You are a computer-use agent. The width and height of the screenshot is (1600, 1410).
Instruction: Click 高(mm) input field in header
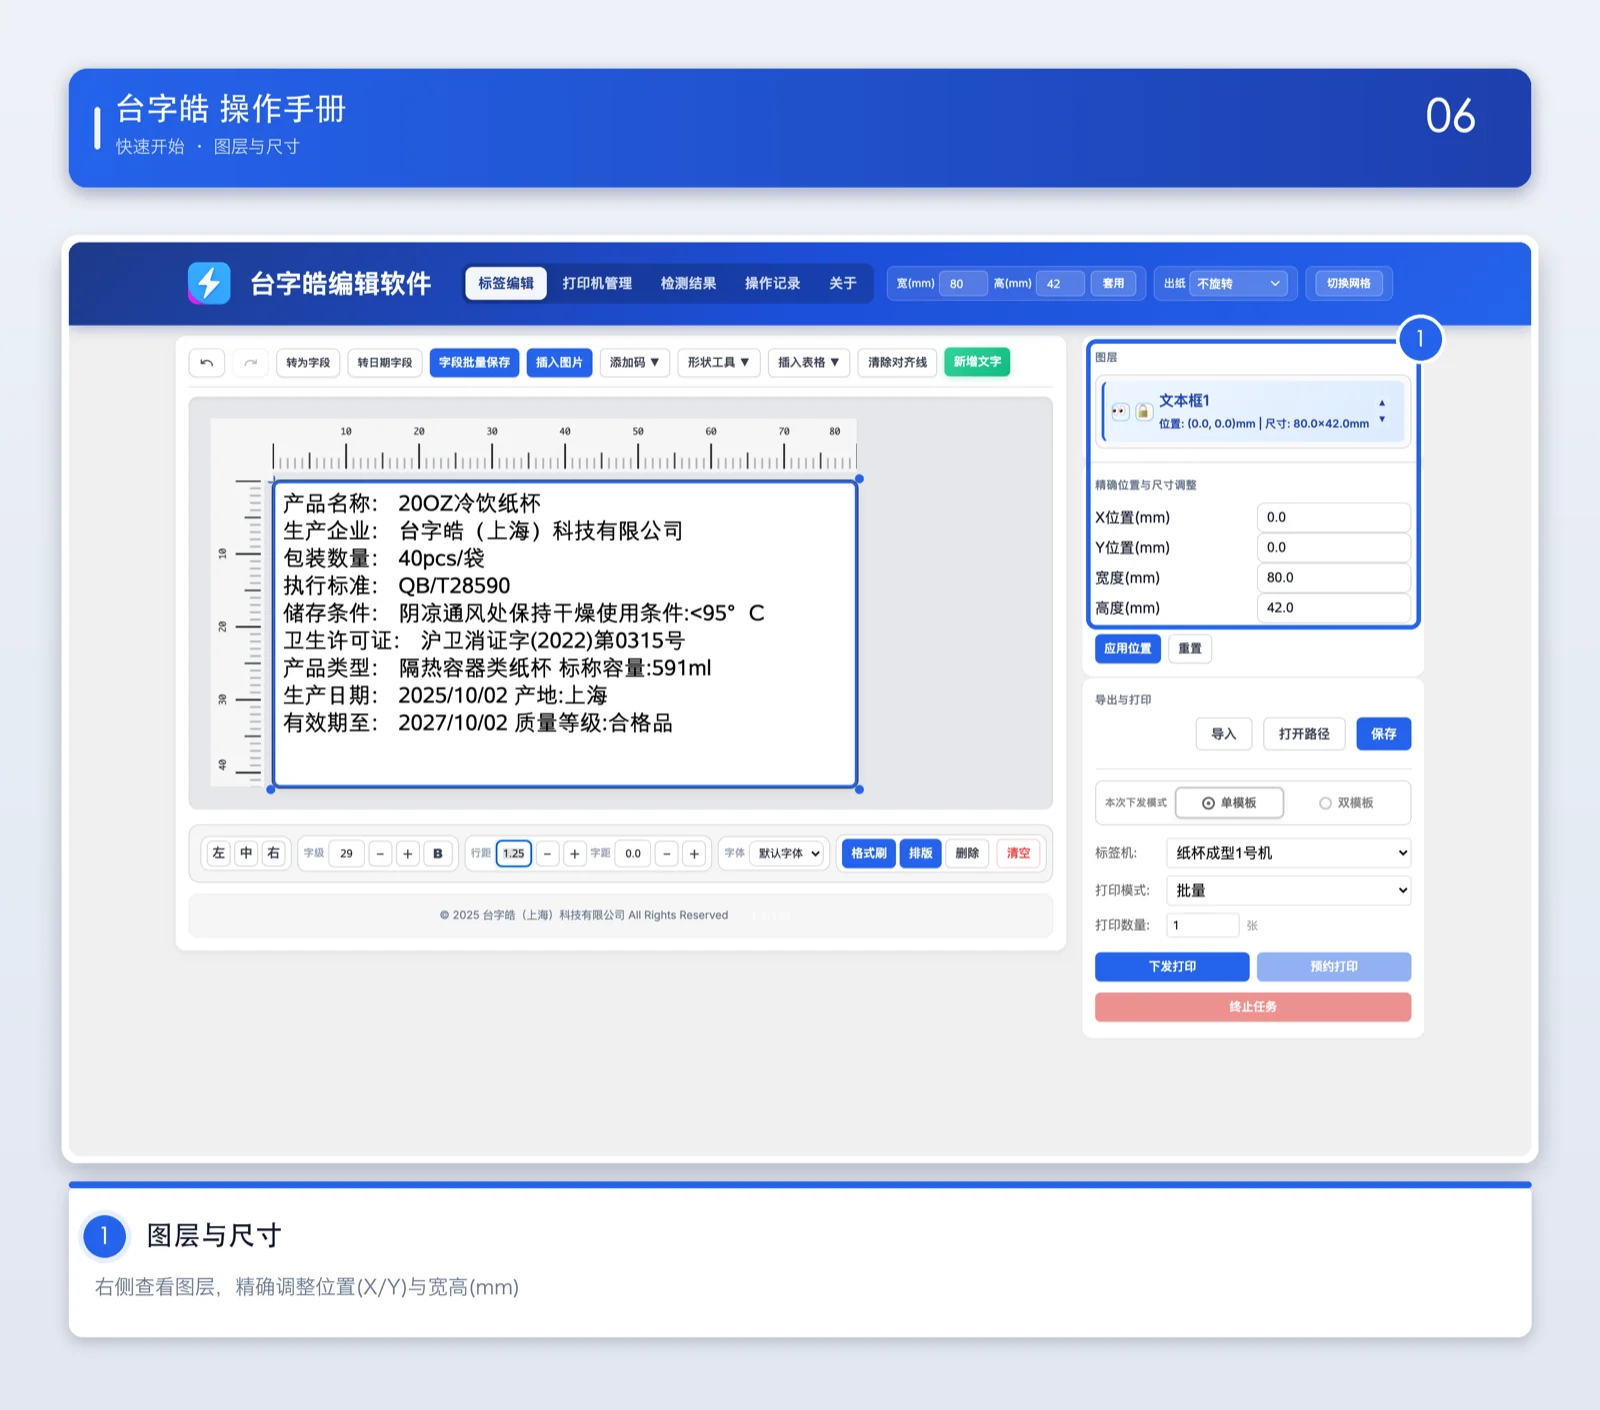click(x=1060, y=283)
